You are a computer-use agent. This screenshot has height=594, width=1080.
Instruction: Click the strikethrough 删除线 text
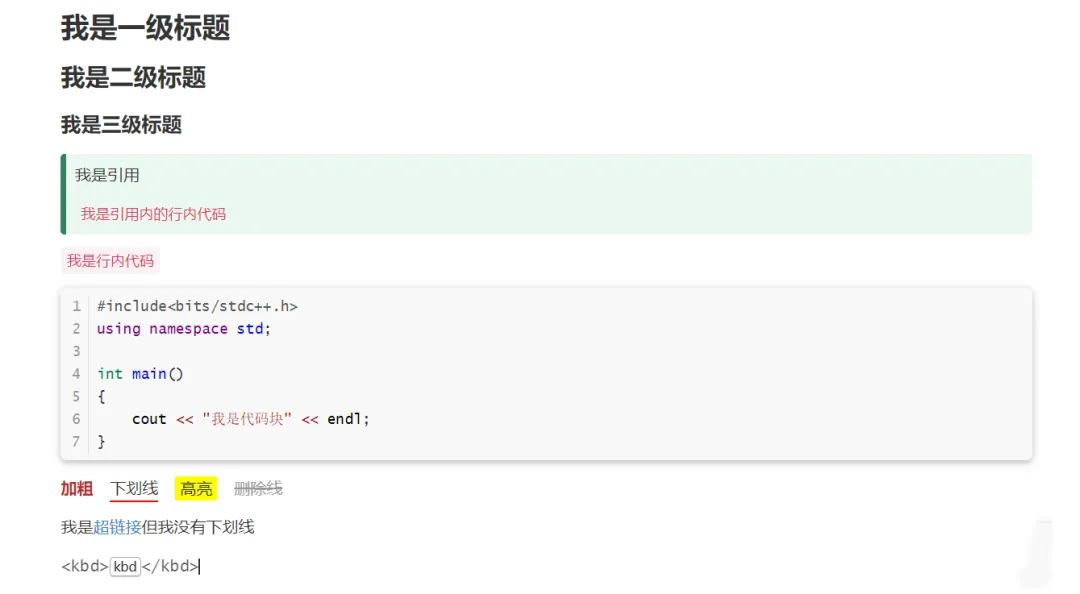pos(258,489)
